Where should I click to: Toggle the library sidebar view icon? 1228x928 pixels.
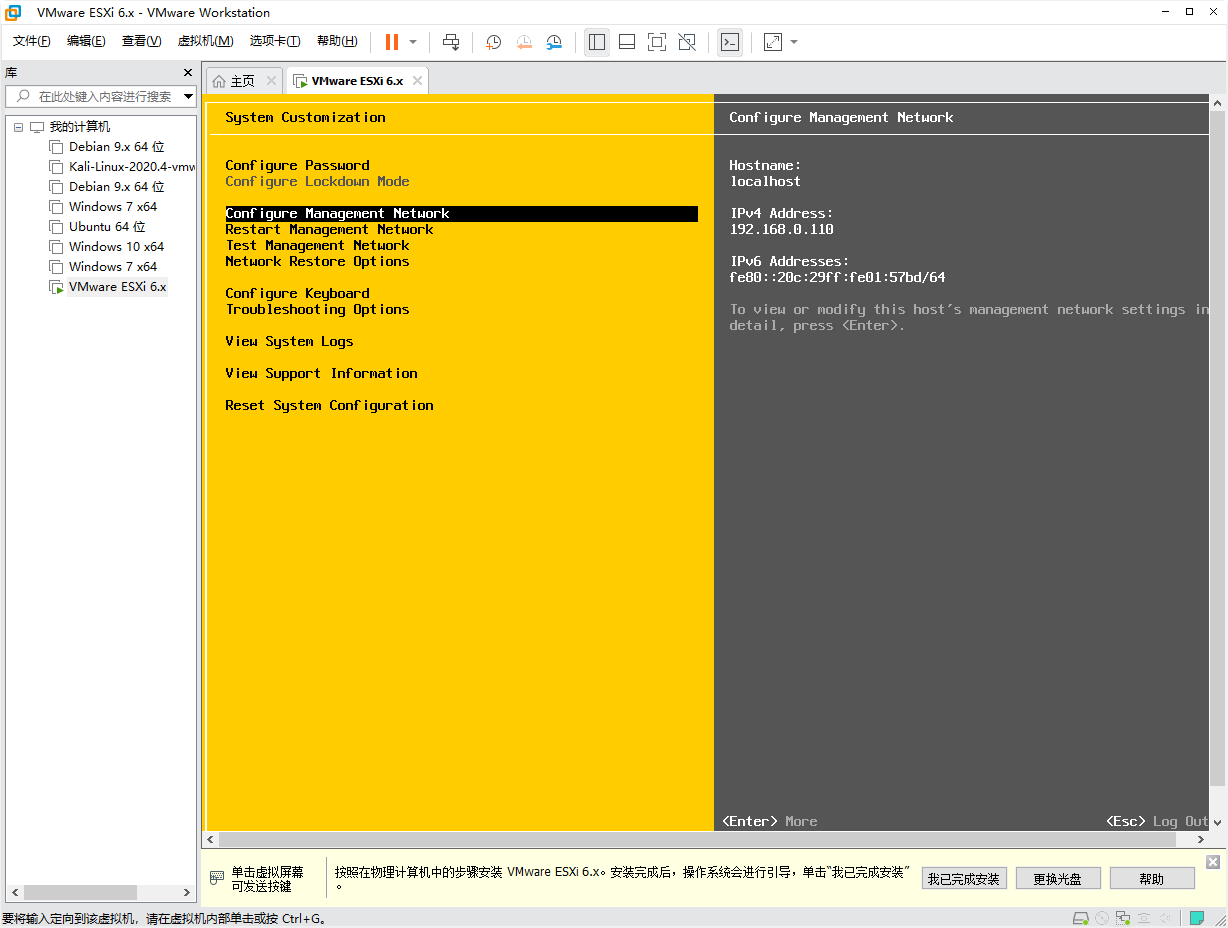click(x=597, y=42)
